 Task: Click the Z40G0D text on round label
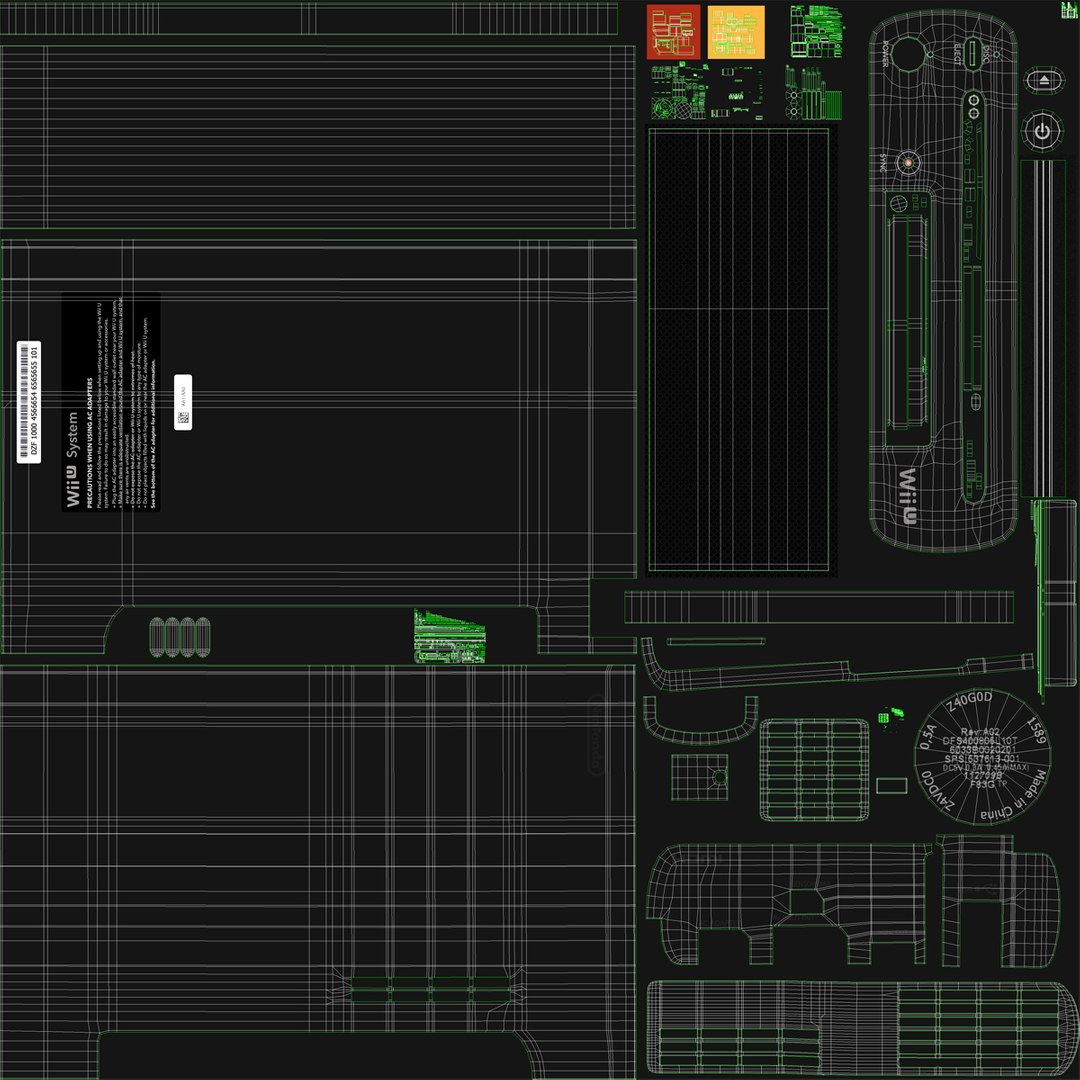(969, 702)
